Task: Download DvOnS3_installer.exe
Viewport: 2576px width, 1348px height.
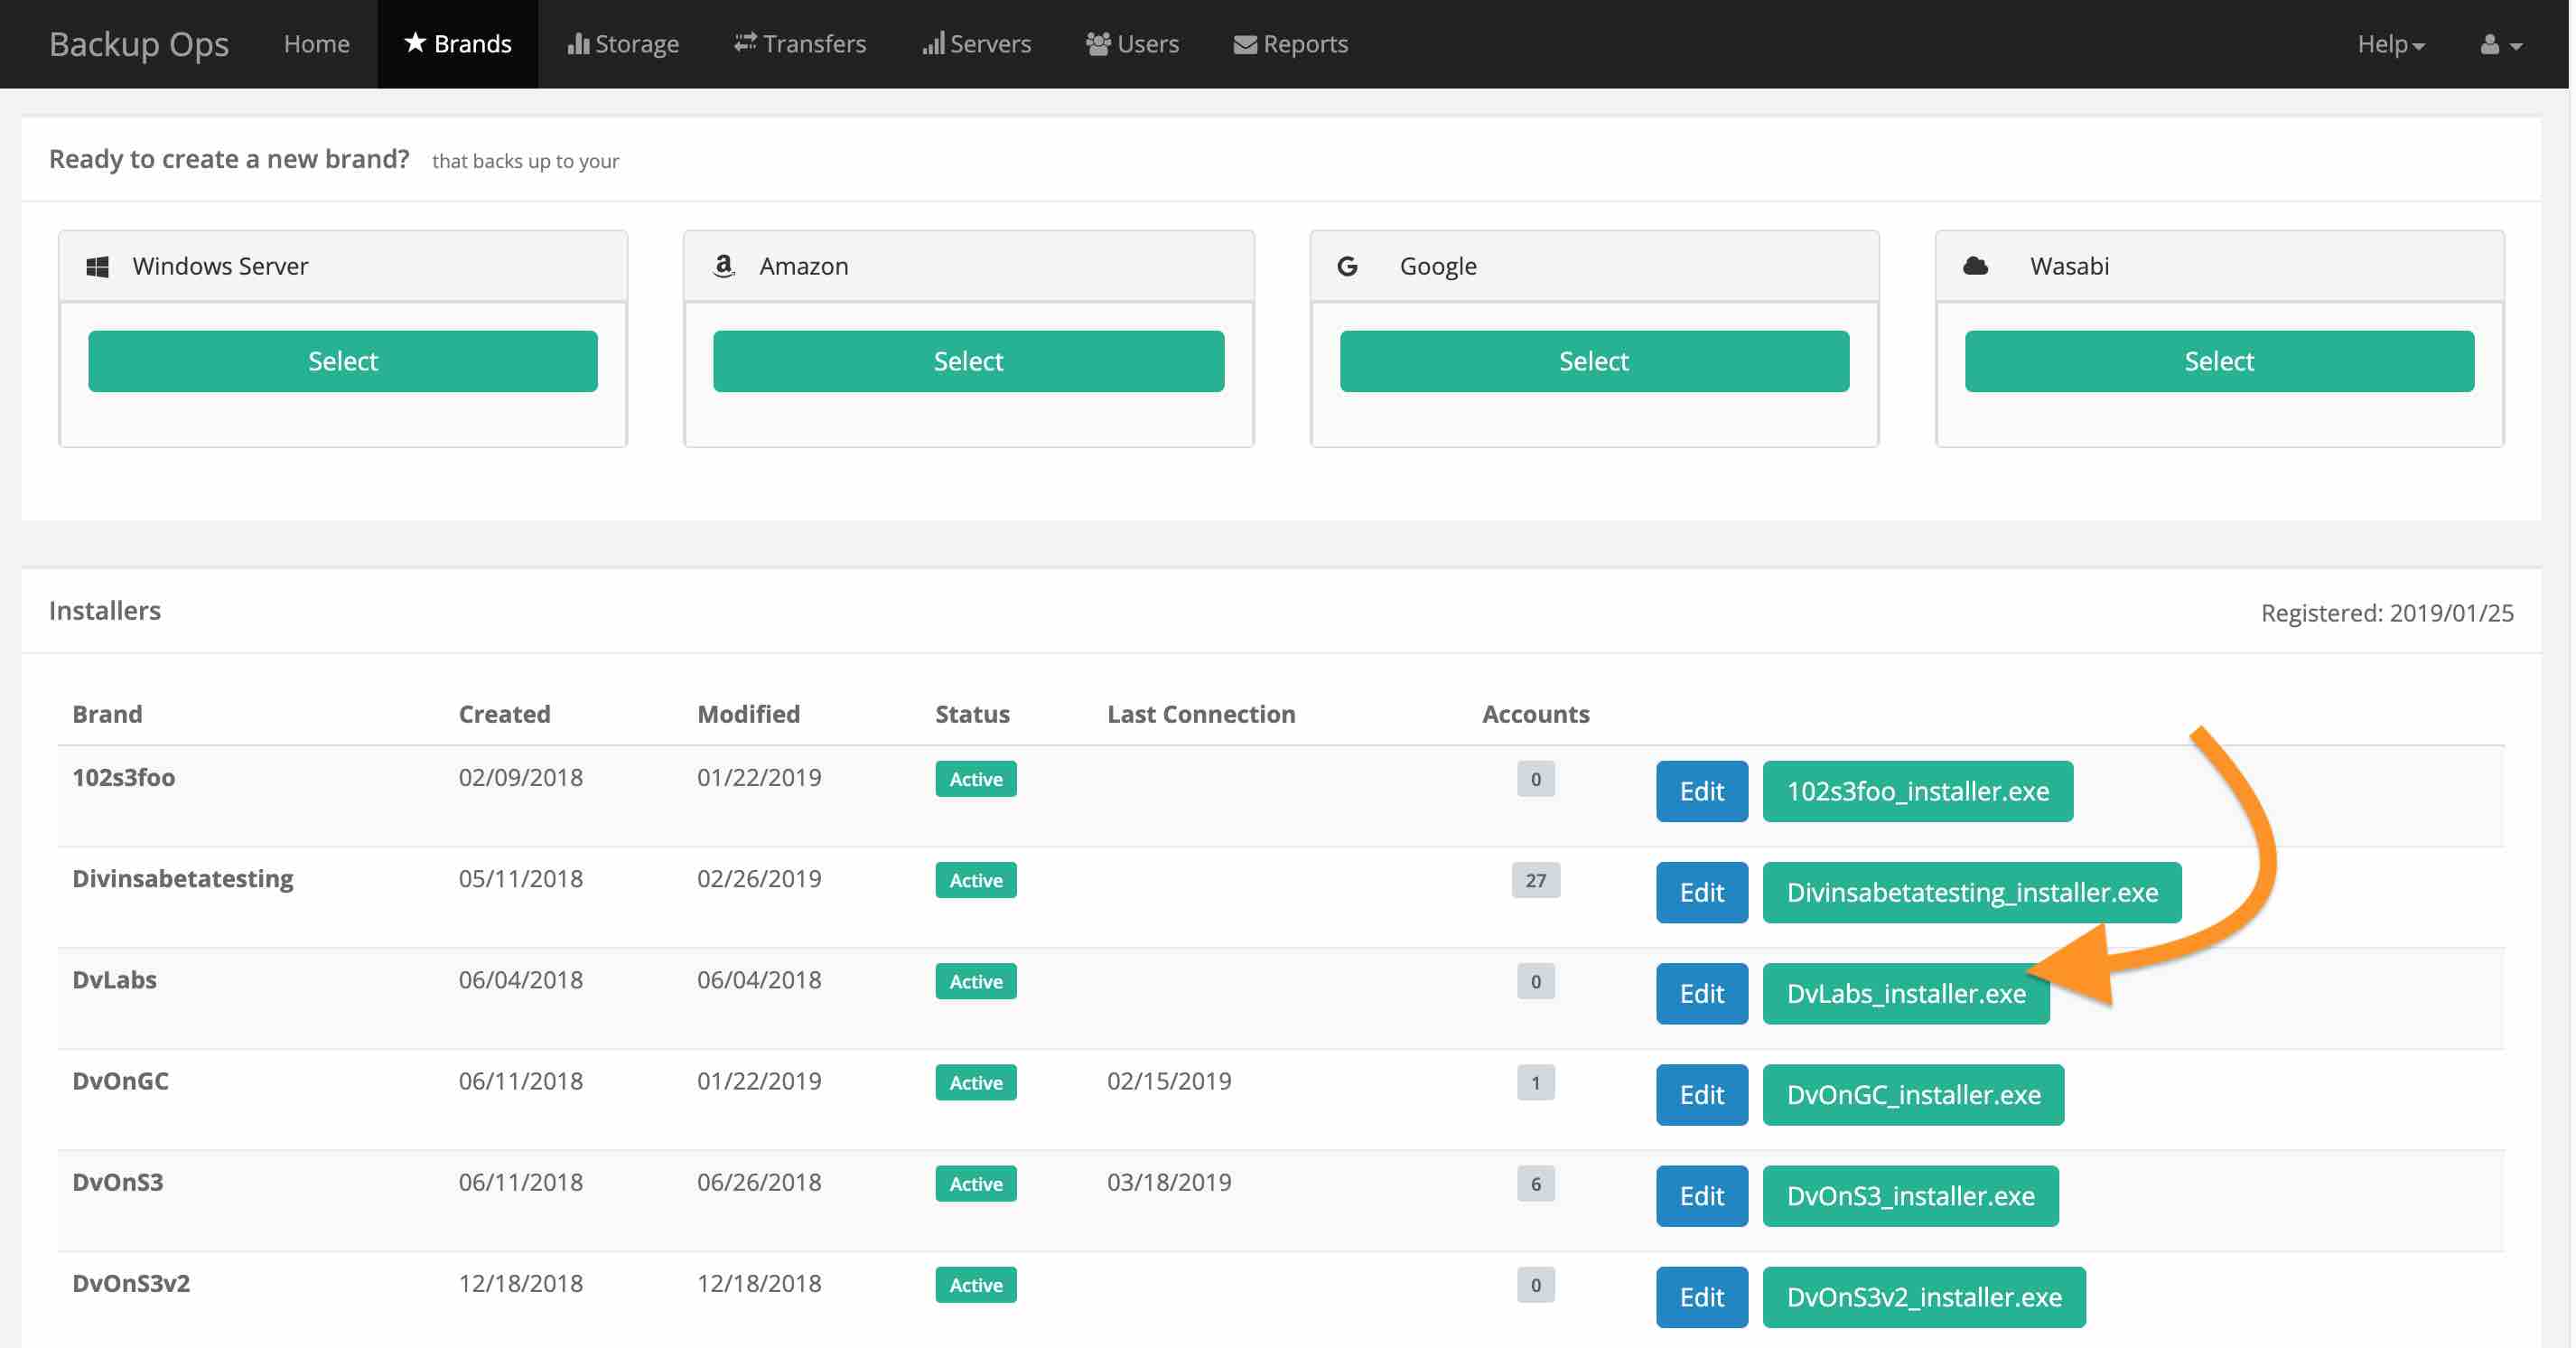Action: coord(1910,1195)
